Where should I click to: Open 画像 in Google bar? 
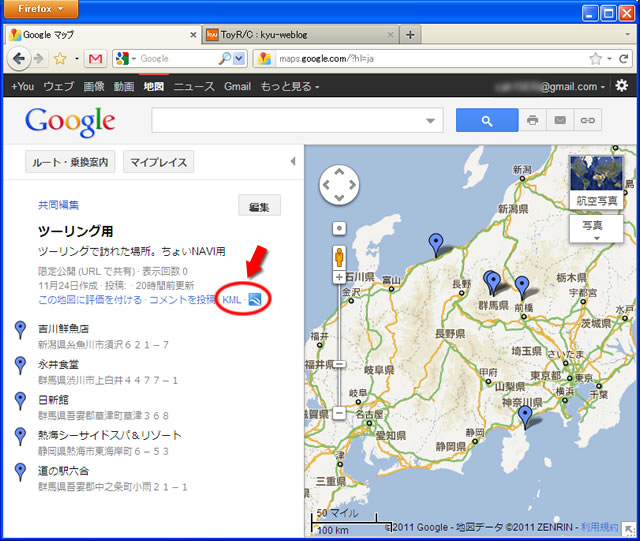pyautogui.click(x=93, y=86)
